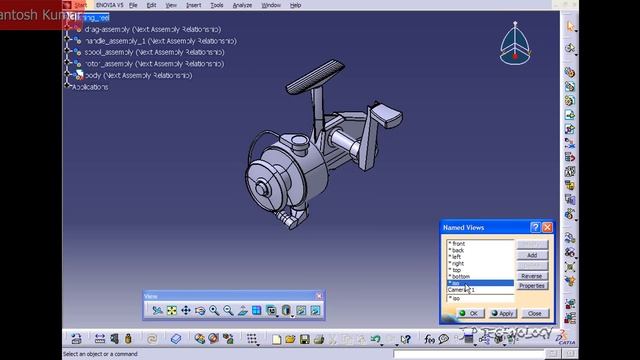The image size is (640, 360).
Task: Click the select arrow icon in right toolbar
Action: coord(570,26)
